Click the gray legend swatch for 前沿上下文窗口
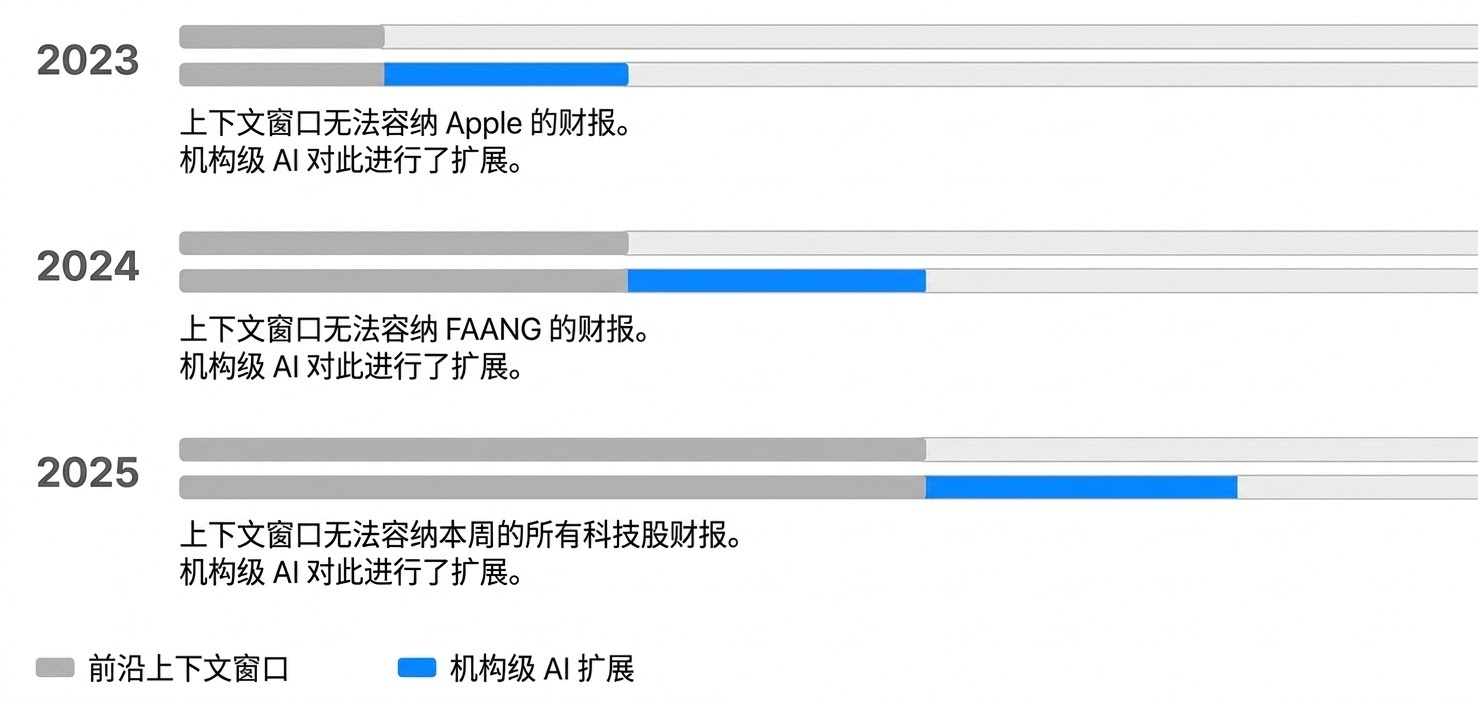This screenshot has height=704, width=1478. point(55,668)
